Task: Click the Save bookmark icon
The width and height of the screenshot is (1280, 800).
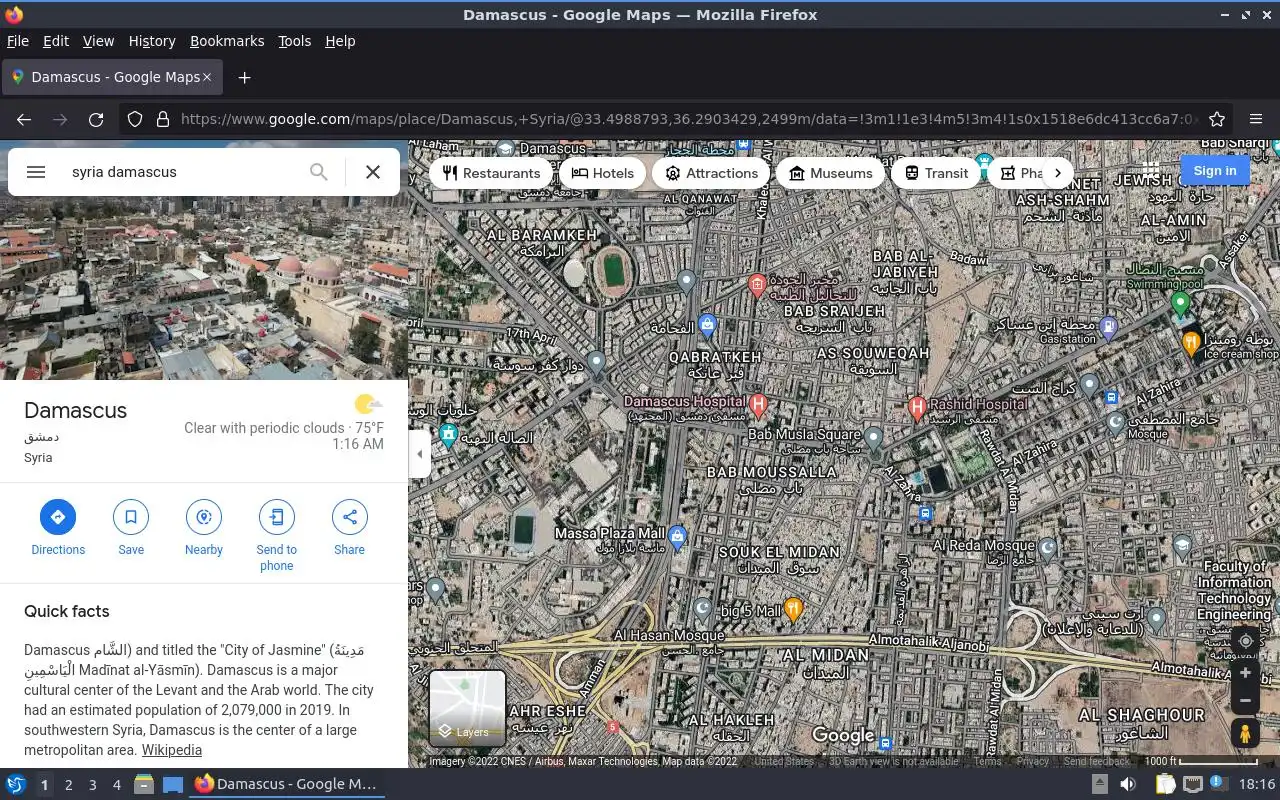Action: [131, 517]
